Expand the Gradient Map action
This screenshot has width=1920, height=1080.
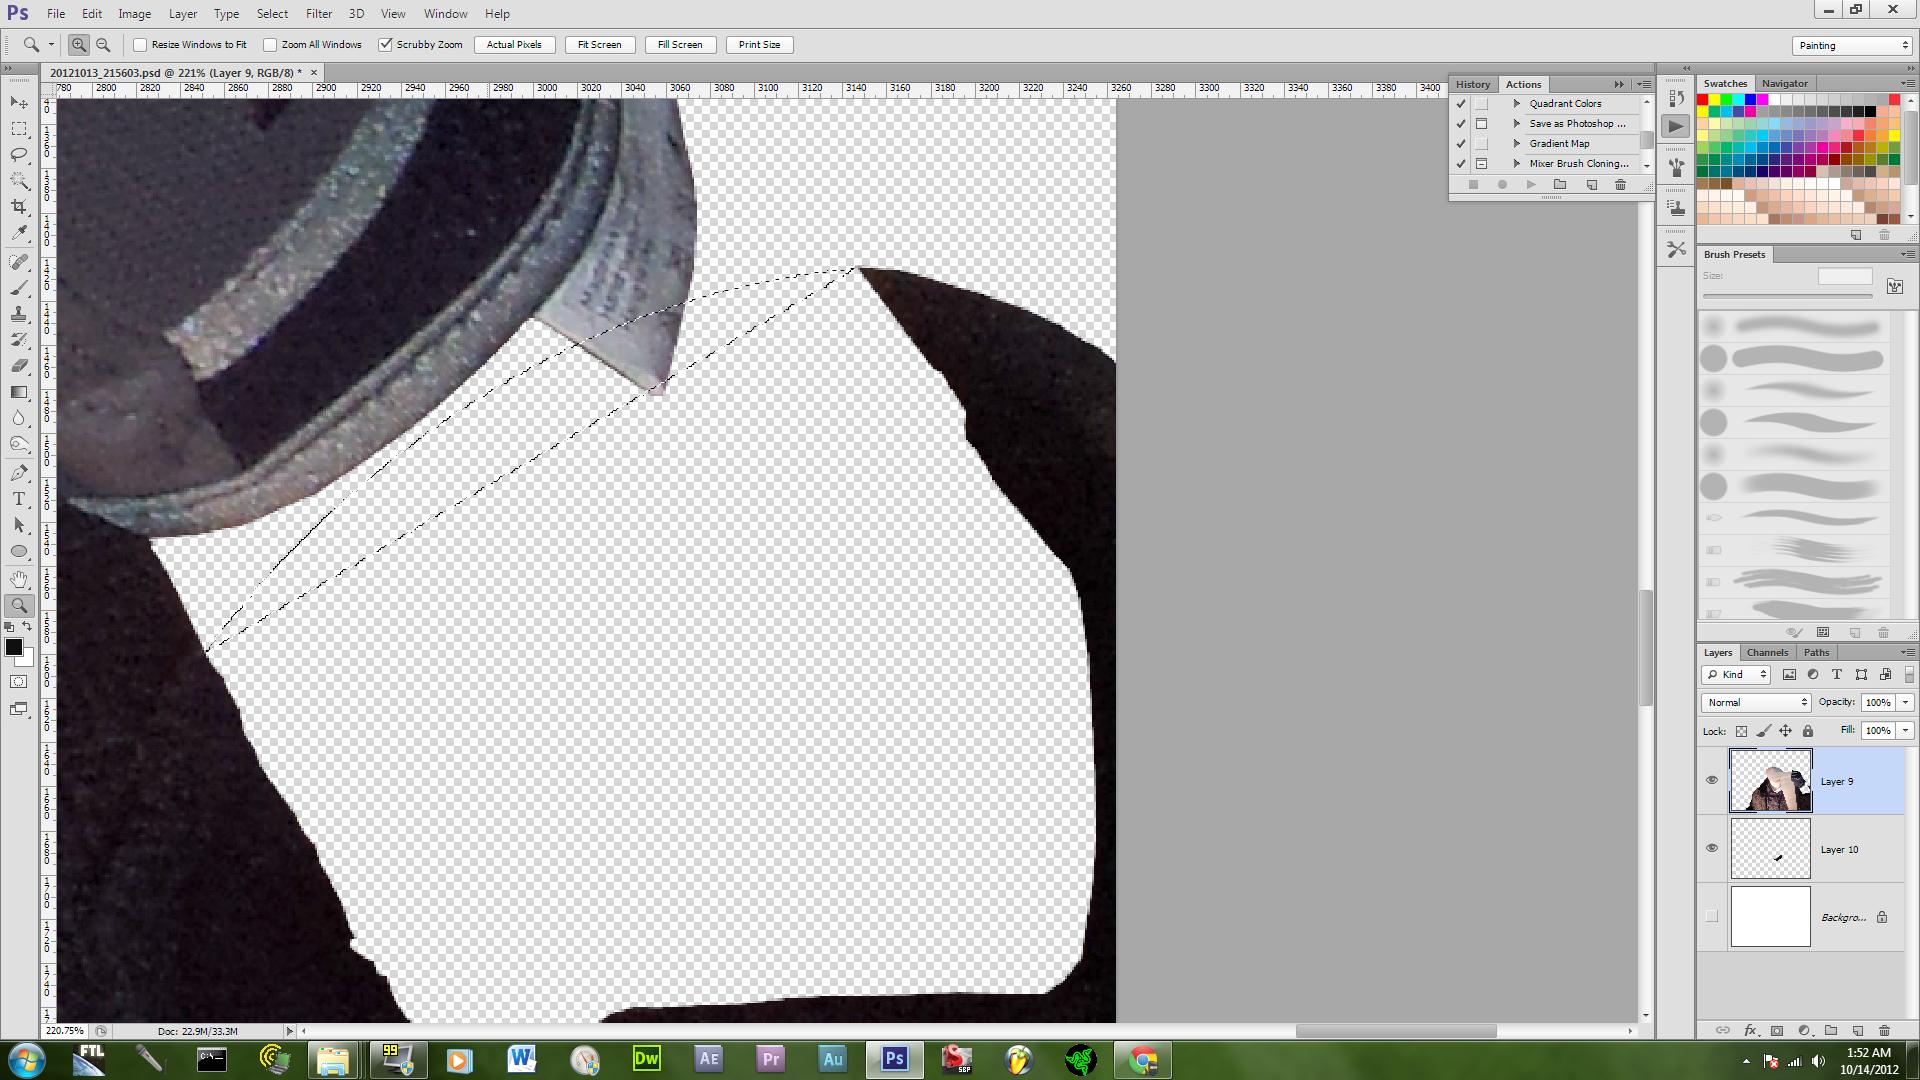(1517, 144)
